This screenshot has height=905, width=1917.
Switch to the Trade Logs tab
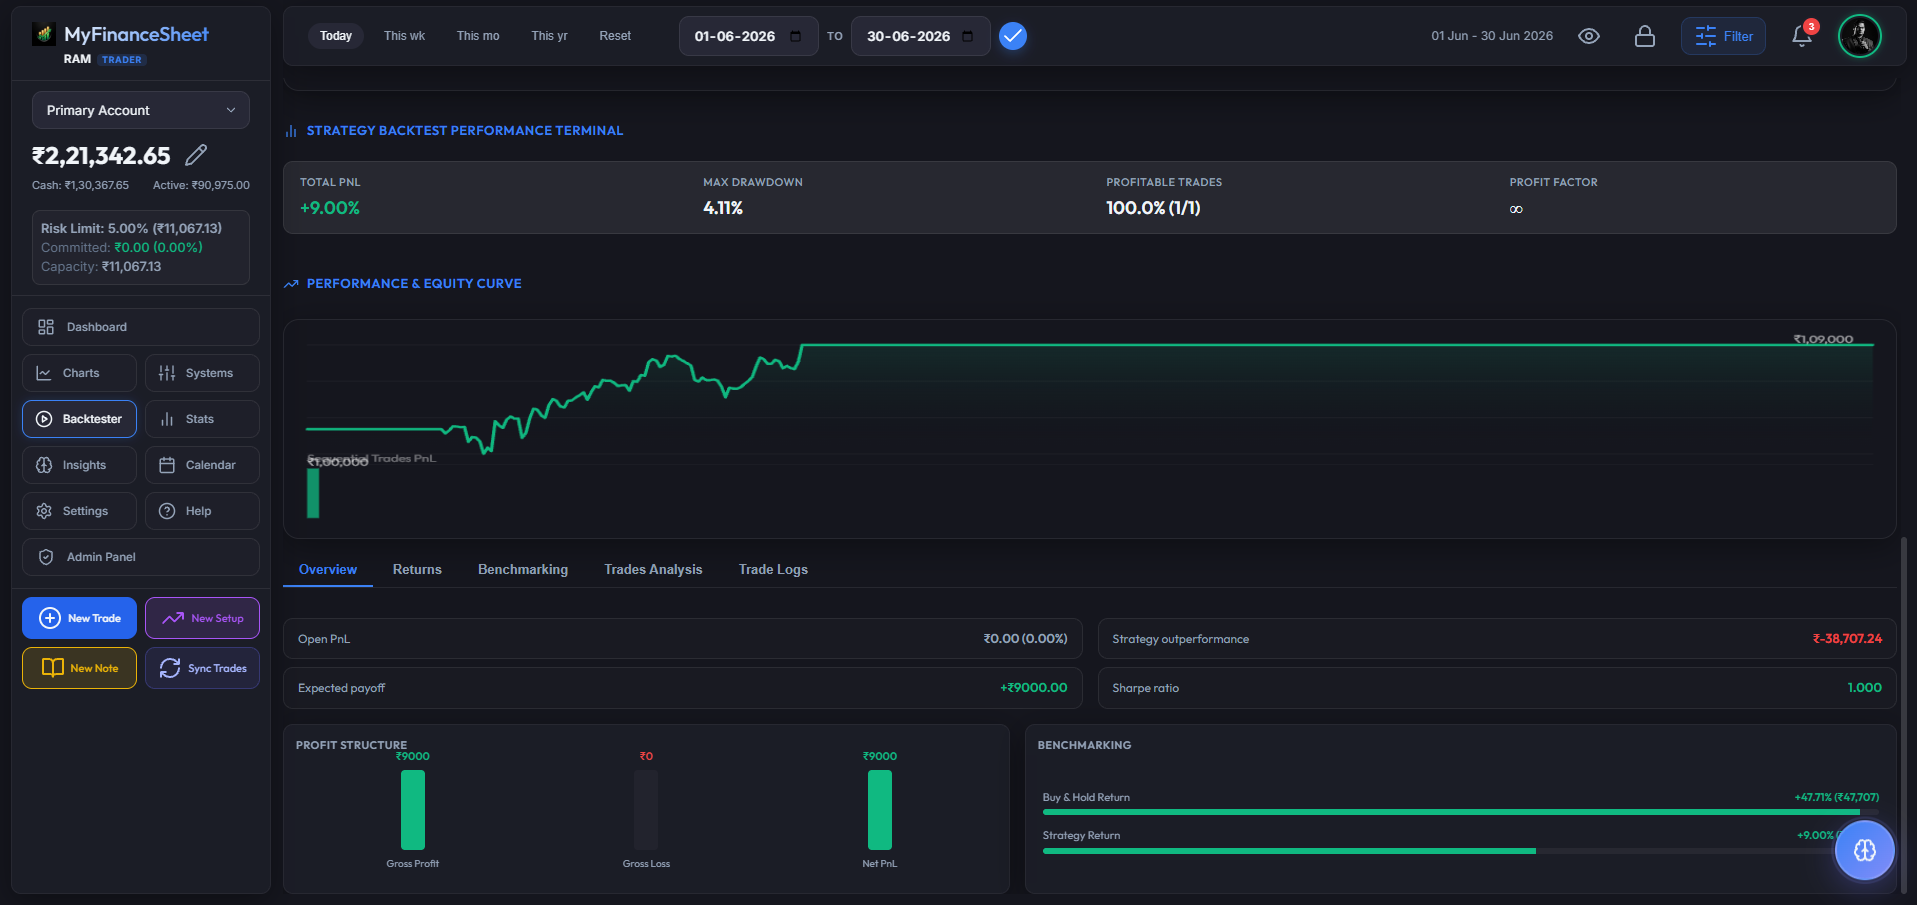[x=773, y=569]
